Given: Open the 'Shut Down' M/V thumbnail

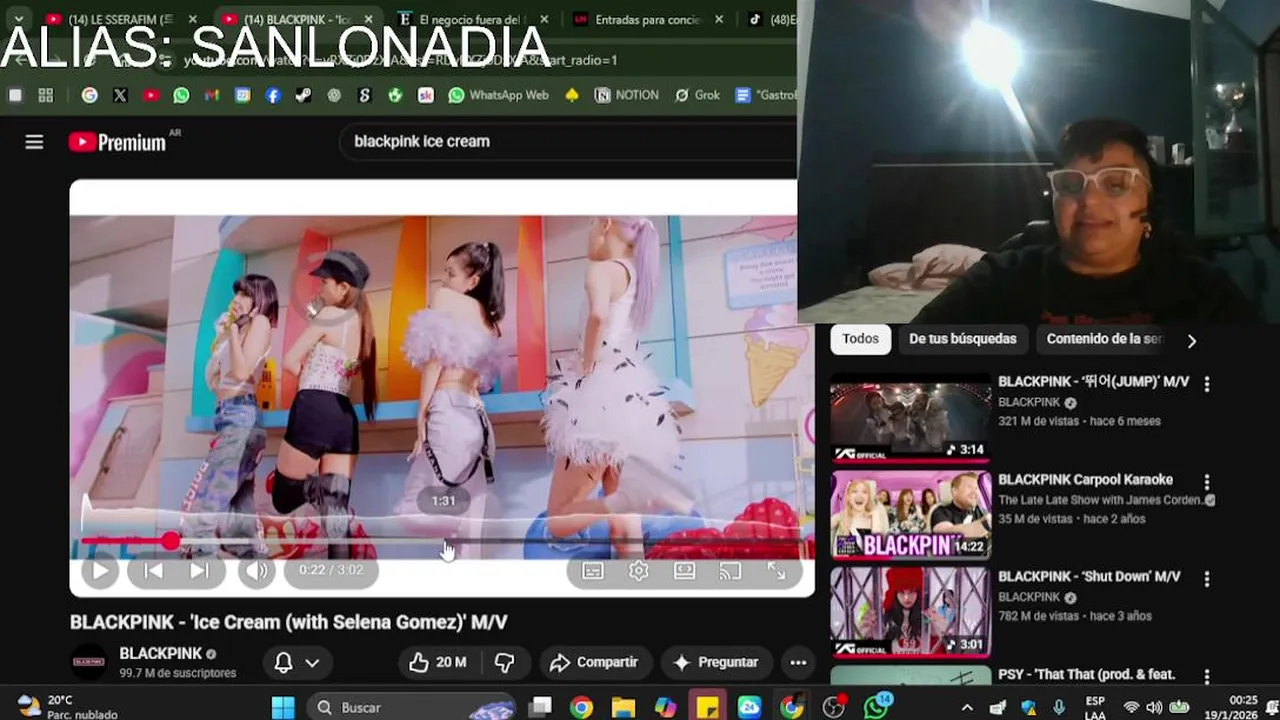Looking at the screenshot, I should 910,612.
